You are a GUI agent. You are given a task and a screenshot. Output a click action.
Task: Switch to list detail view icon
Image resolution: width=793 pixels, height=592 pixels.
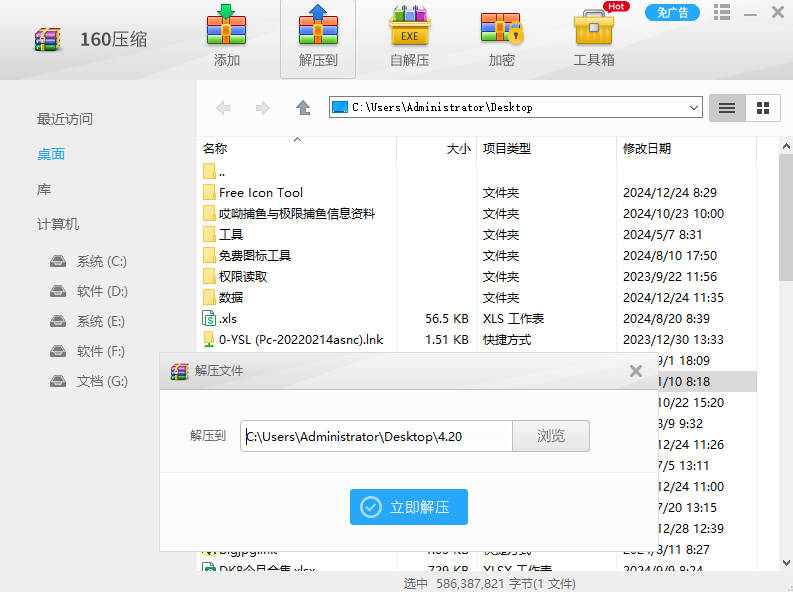(727, 108)
